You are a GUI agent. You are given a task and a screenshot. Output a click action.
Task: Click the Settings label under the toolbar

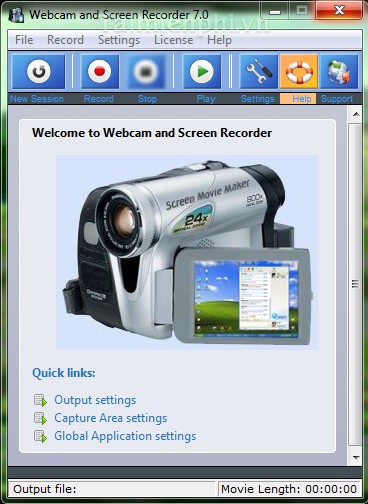pyautogui.click(x=258, y=99)
